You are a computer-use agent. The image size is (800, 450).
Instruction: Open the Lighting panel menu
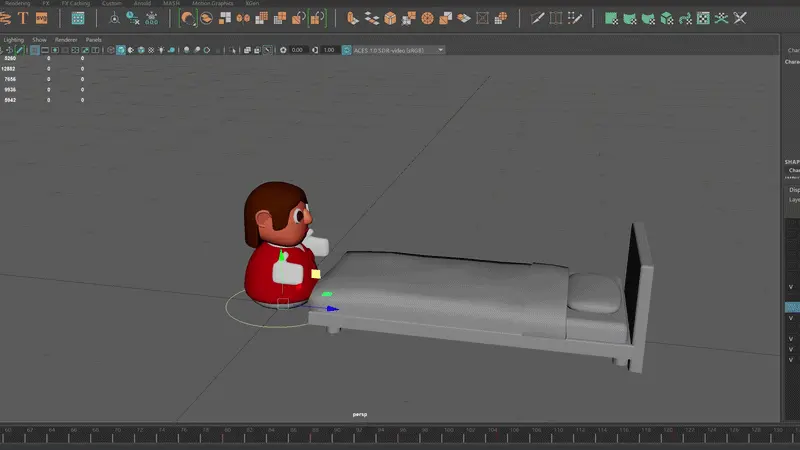click(x=13, y=40)
